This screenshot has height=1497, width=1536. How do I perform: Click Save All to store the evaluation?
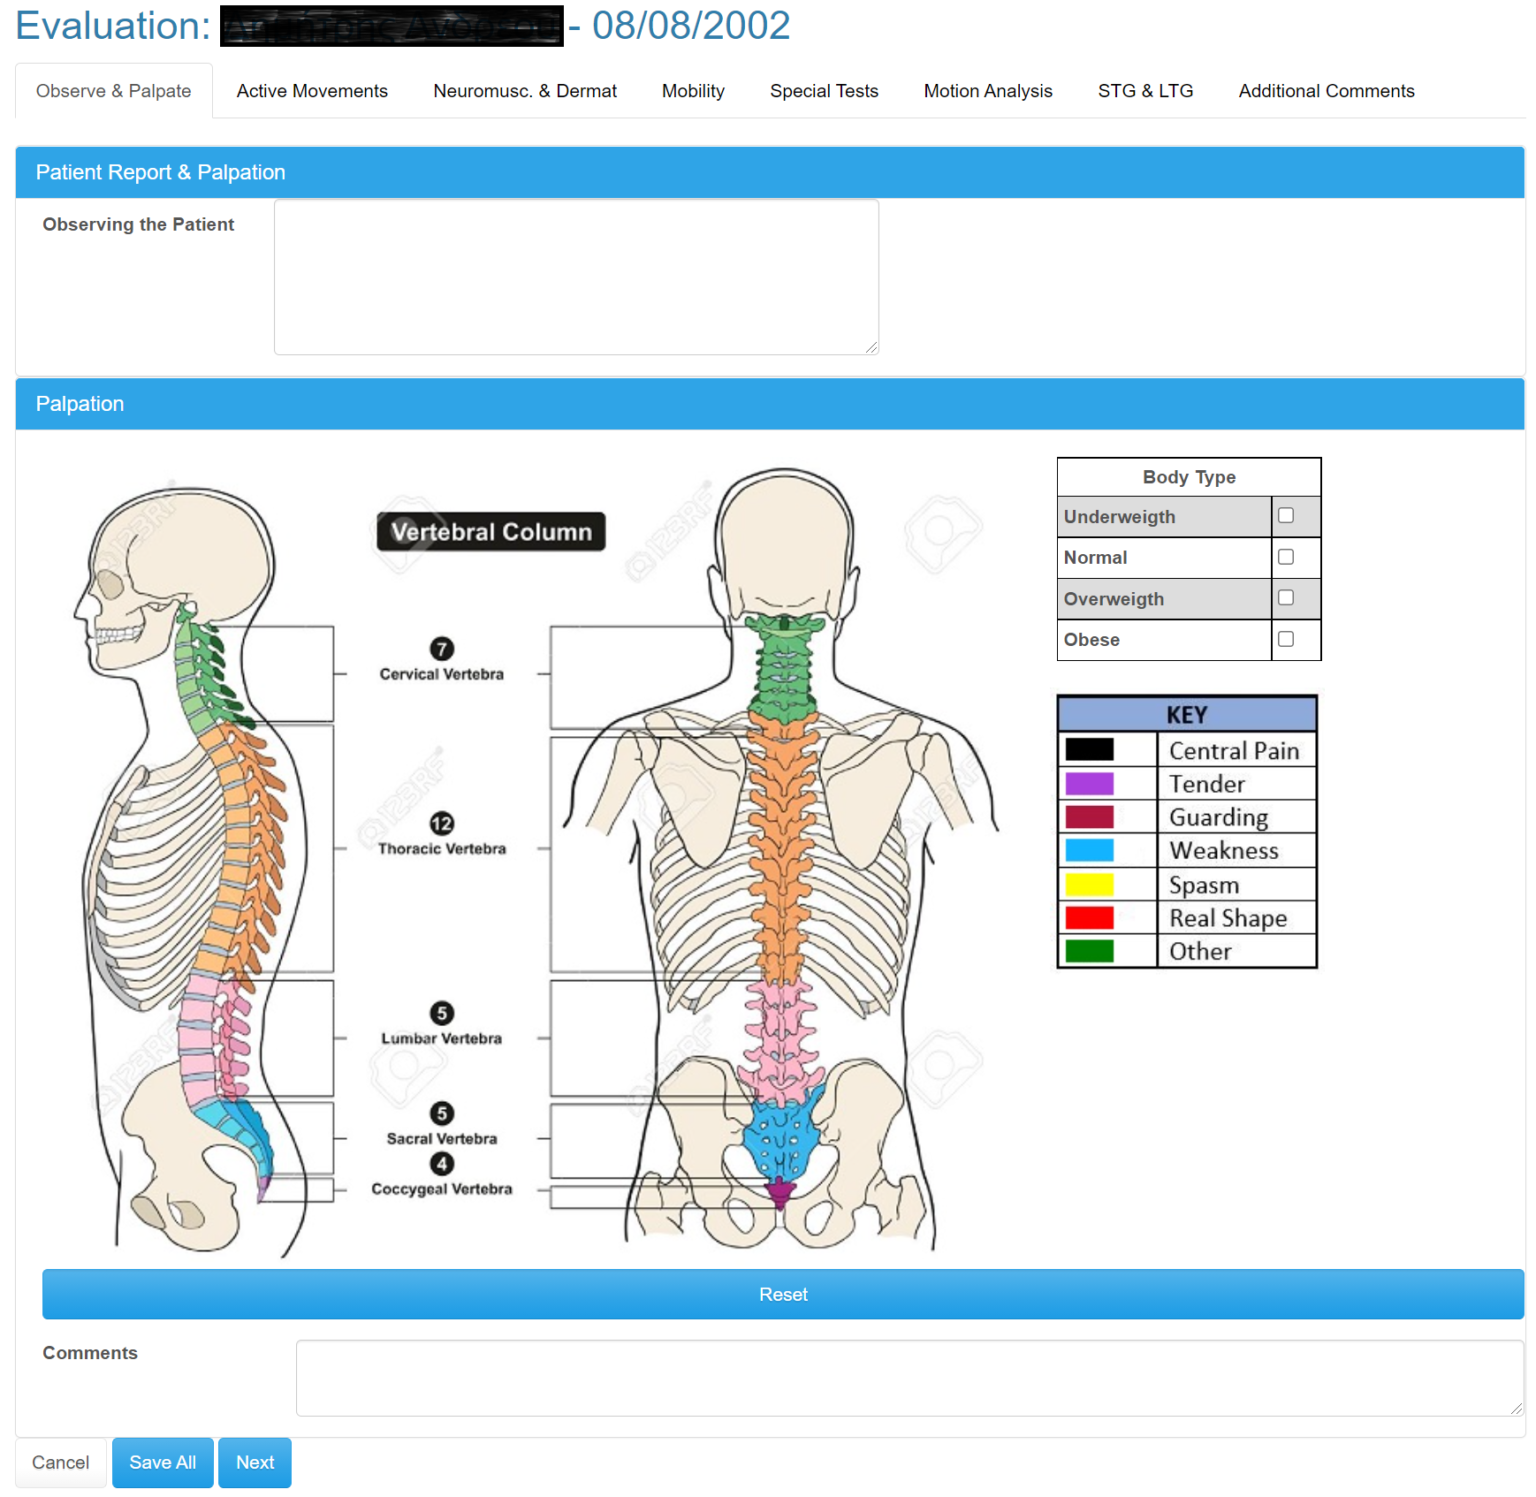(162, 1462)
